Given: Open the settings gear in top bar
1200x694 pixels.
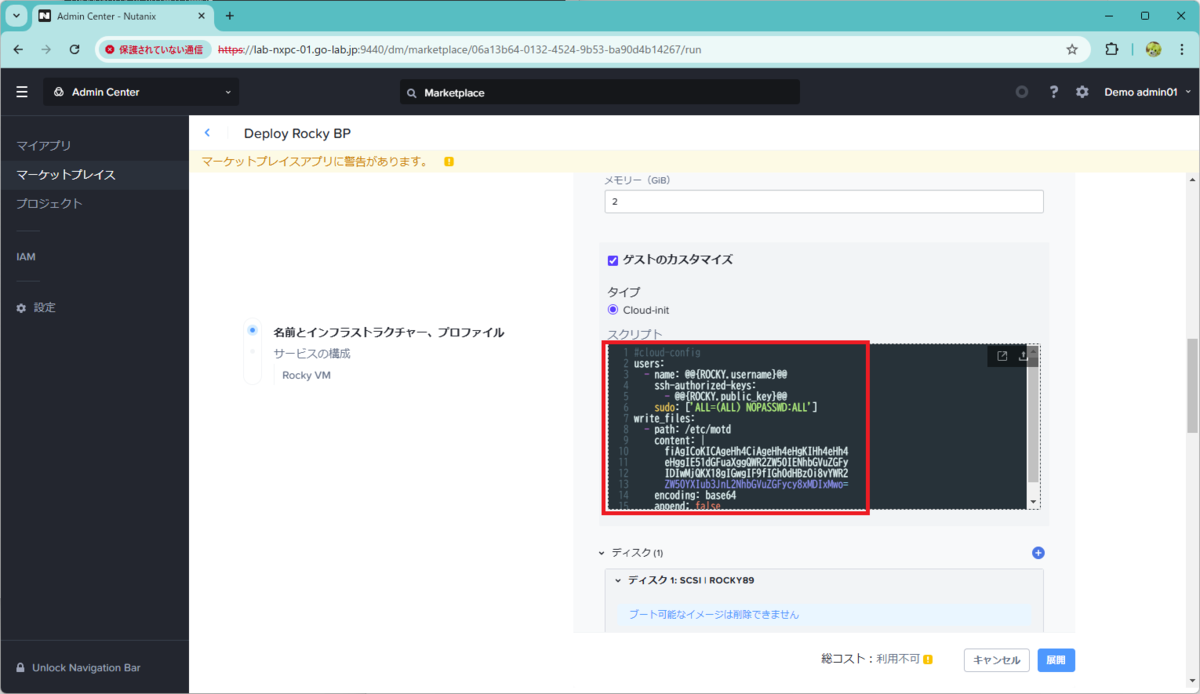Looking at the screenshot, I should (x=1082, y=92).
